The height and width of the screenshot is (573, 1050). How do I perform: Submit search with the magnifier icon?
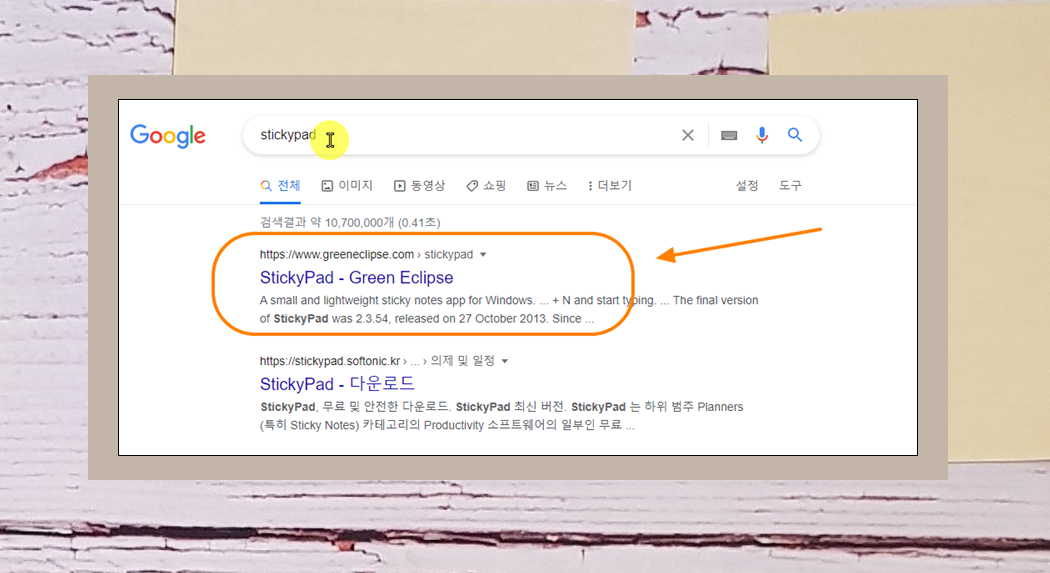tap(795, 135)
